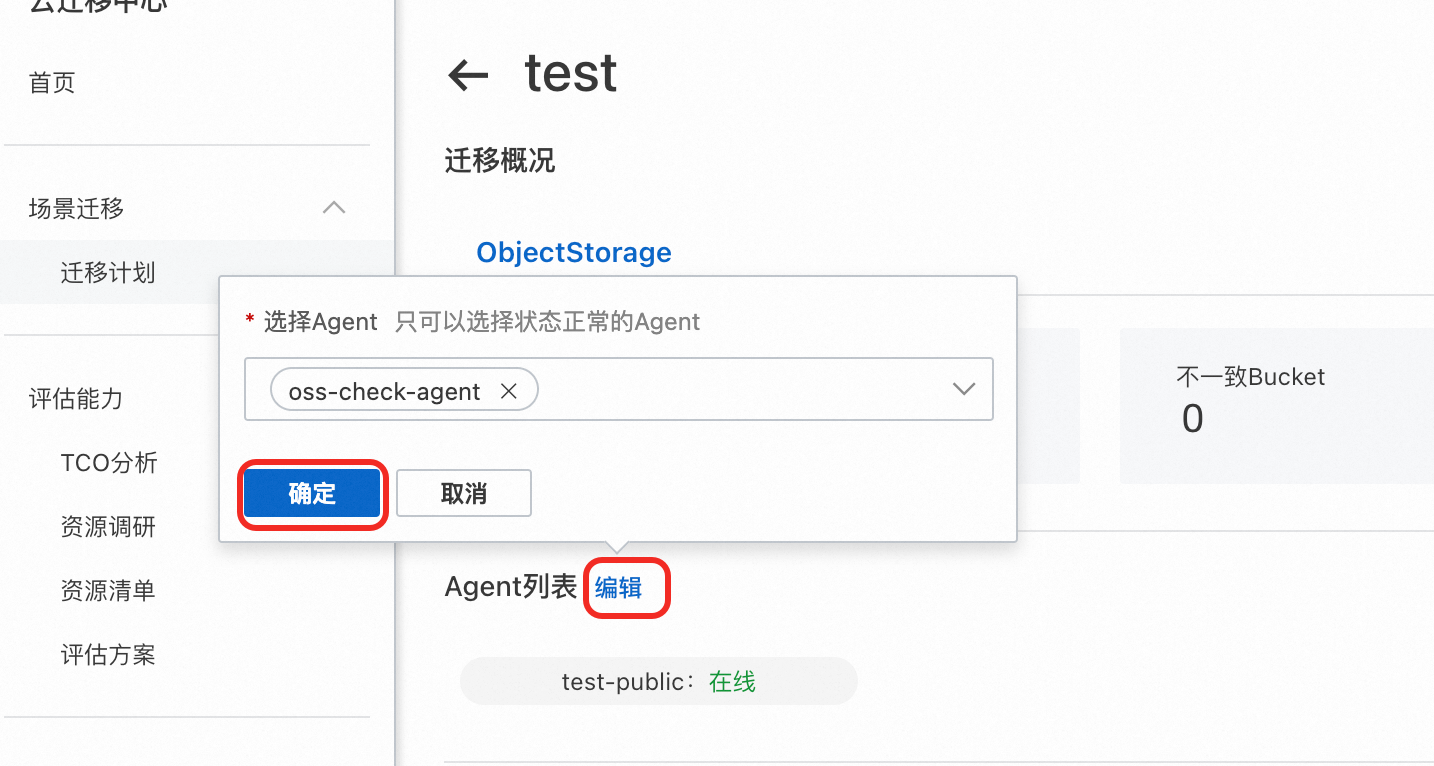Open 资源清单 from the sidebar
Image resolution: width=1434 pixels, height=766 pixels.
click(x=108, y=591)
